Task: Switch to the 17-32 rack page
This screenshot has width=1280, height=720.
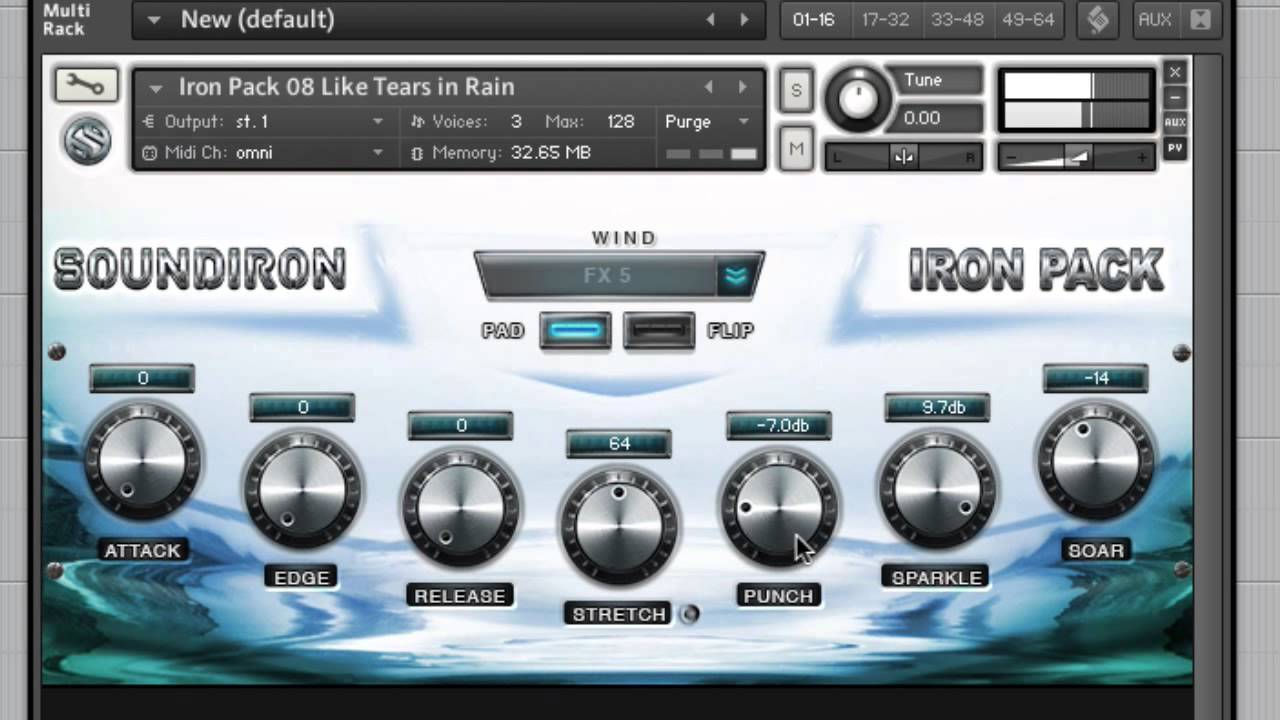Action: point(885,20)
